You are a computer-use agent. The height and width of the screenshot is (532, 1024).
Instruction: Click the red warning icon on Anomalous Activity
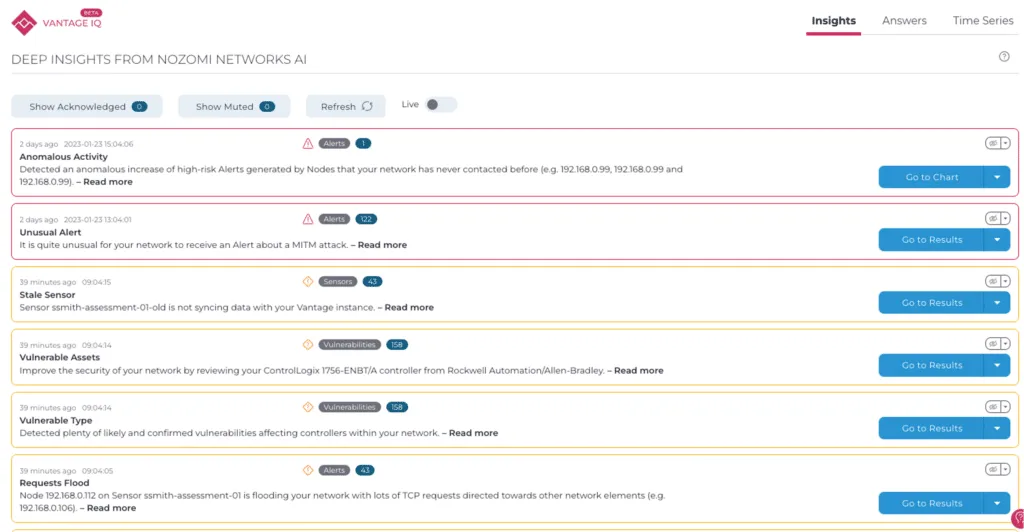point(308,144)
